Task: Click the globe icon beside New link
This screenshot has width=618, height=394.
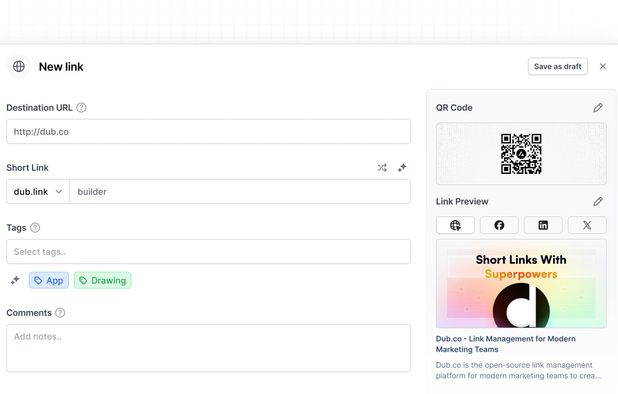Action: pos(19,66)
